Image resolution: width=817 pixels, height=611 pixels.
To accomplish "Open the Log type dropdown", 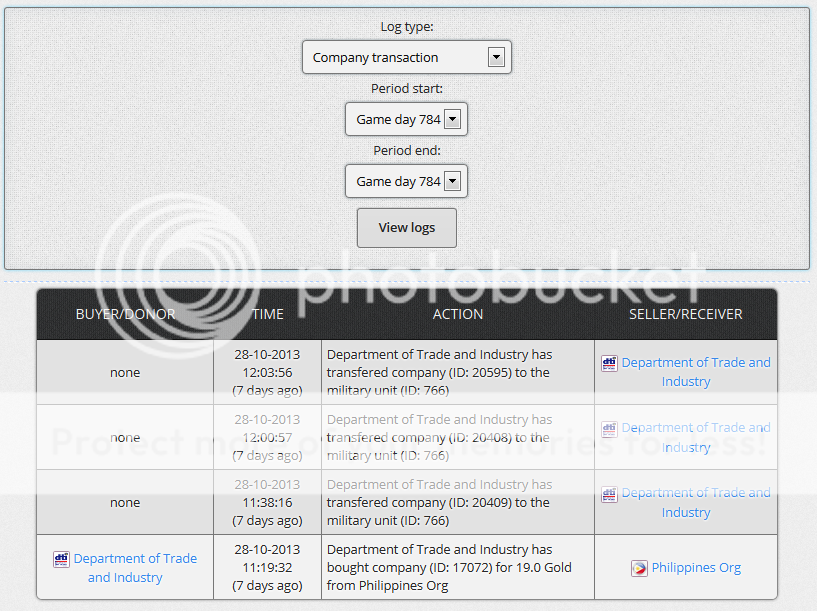I will 406,57.
